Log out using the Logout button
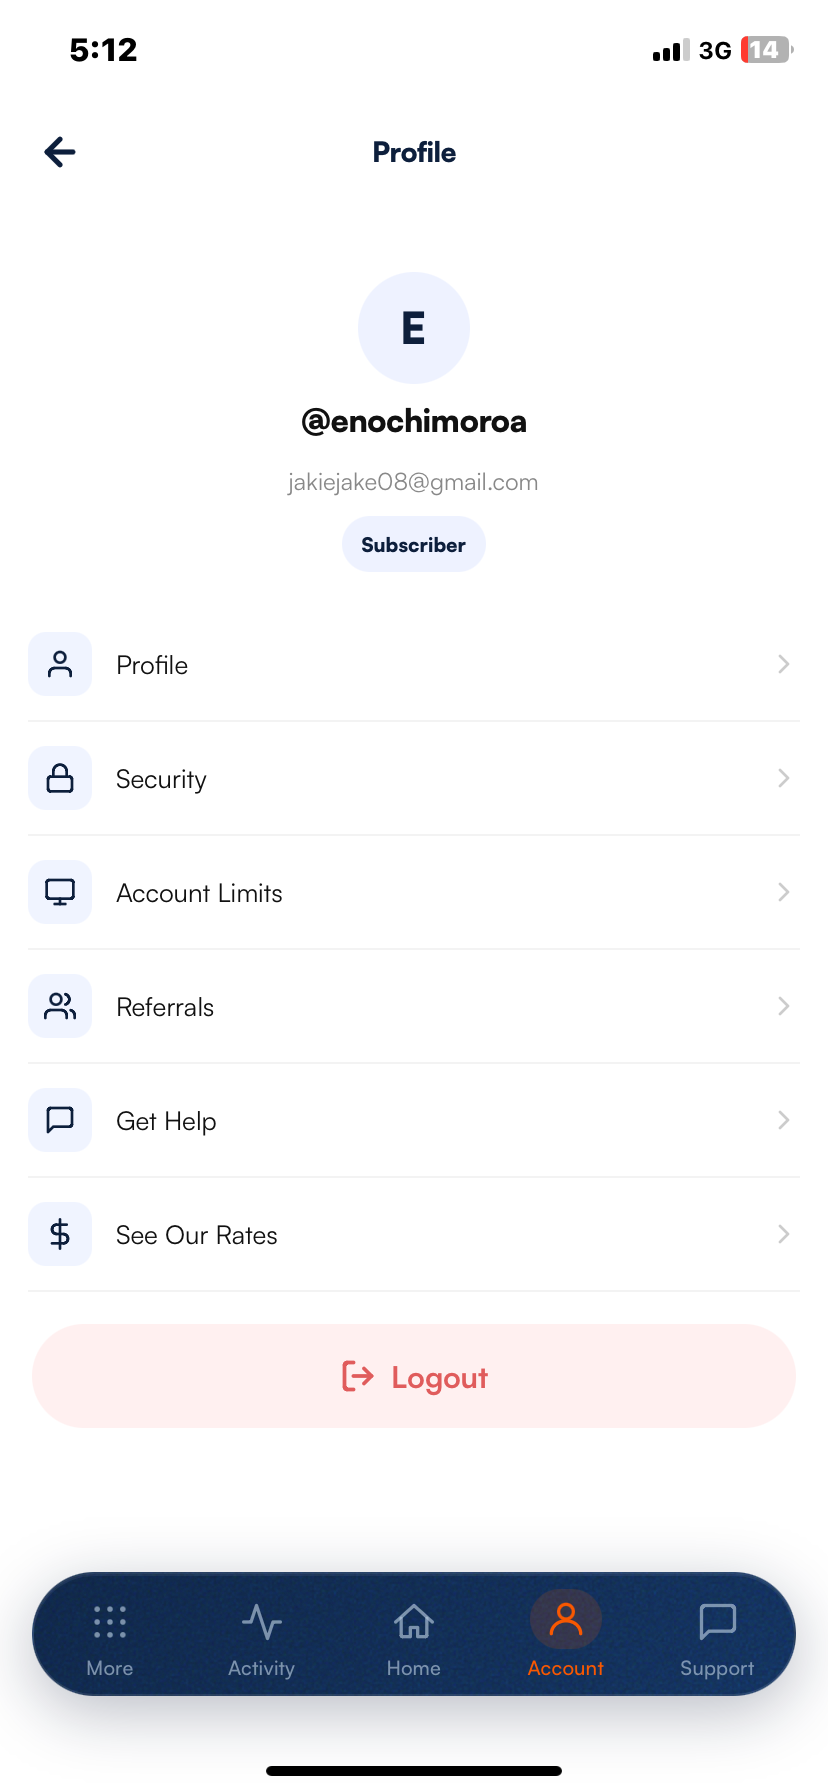 coord(414,1376)
